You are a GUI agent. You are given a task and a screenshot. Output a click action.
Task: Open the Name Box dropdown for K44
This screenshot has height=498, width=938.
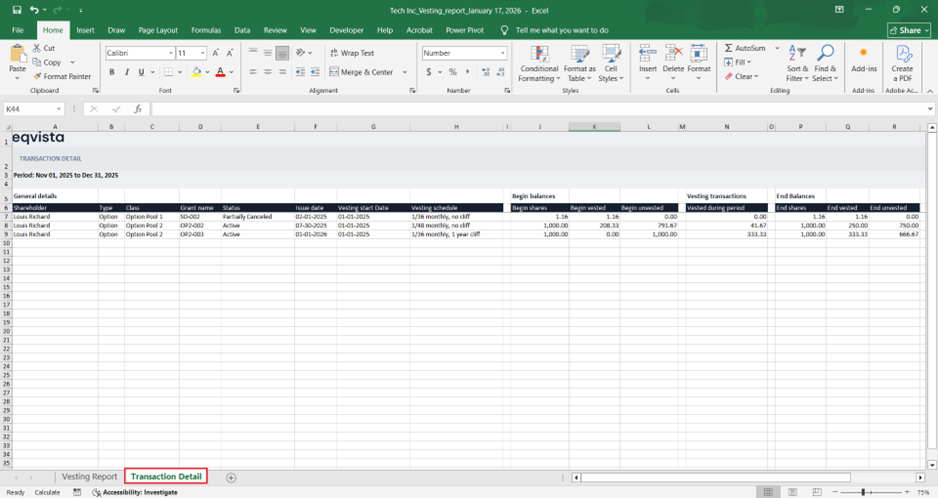[59, 109]
